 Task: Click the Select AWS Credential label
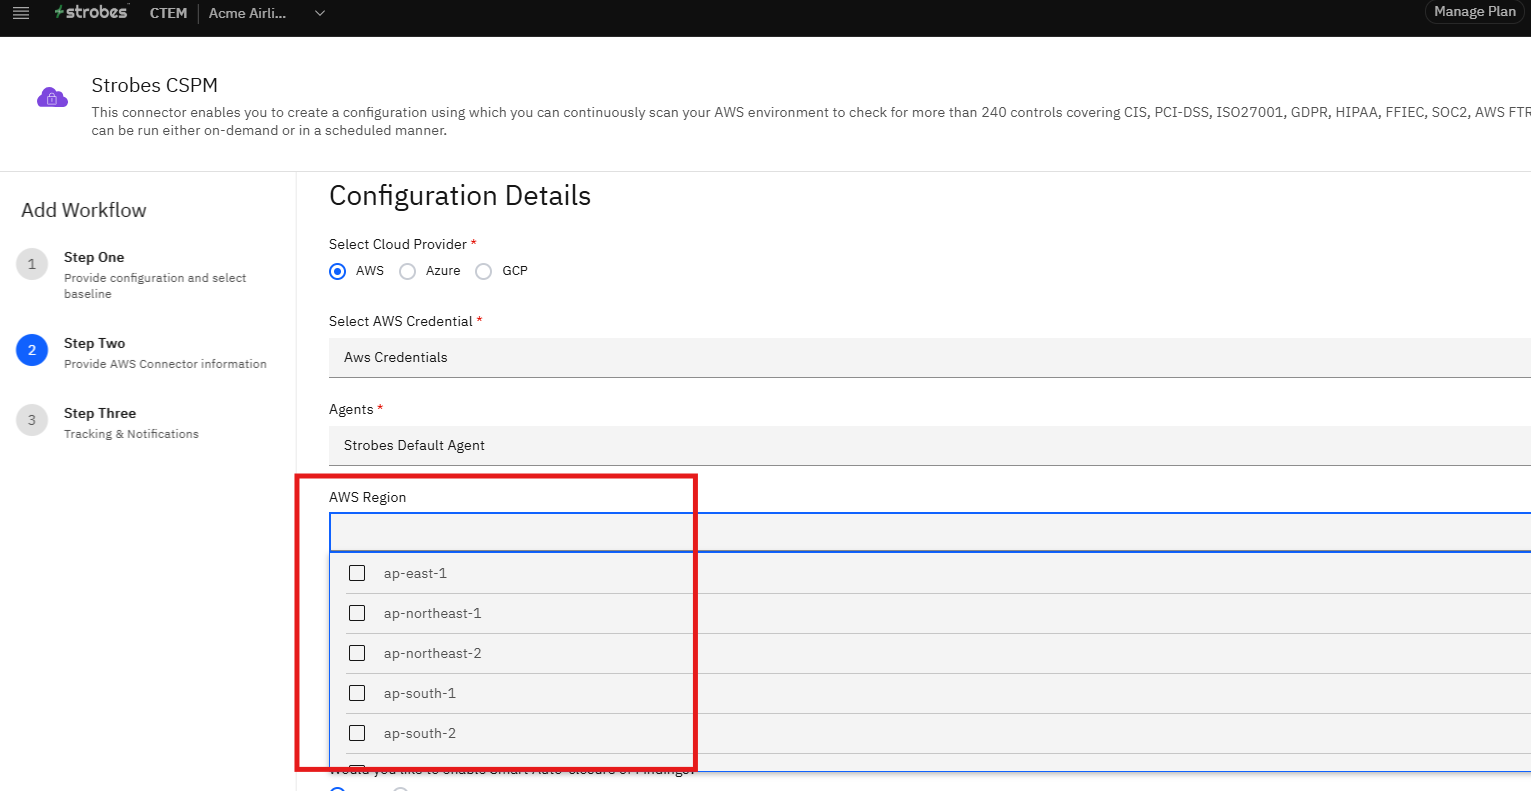coord(401,321)
